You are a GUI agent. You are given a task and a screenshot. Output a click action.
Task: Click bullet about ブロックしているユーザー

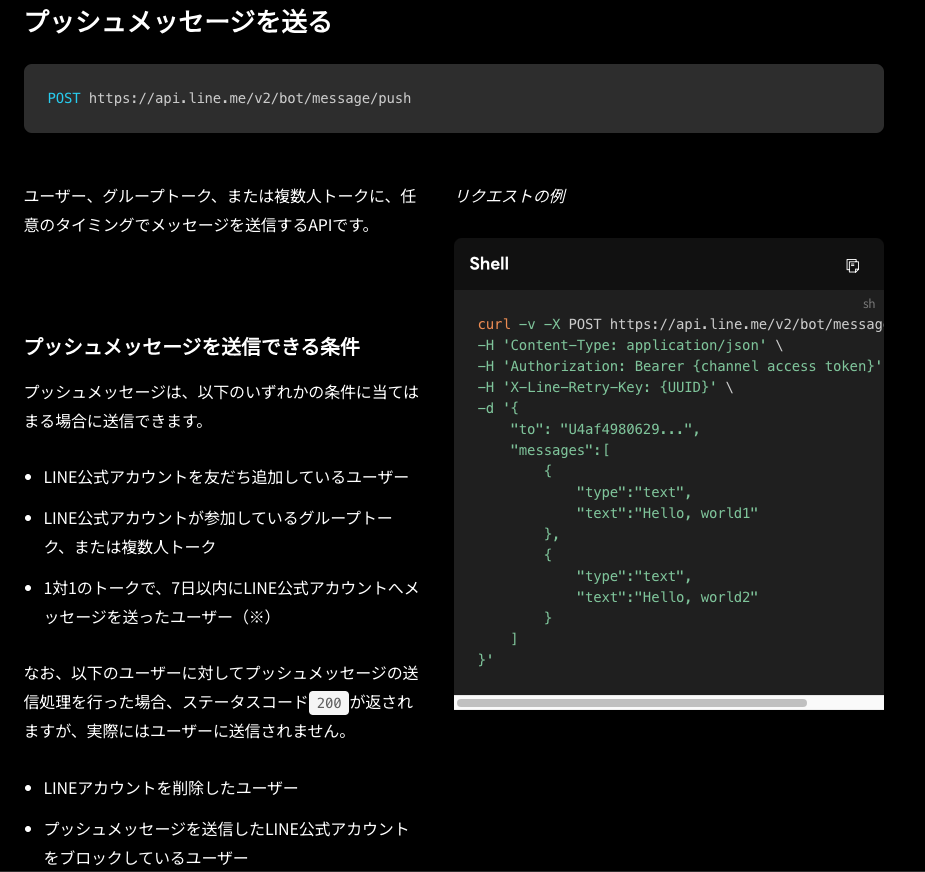(x=226, y=843)
